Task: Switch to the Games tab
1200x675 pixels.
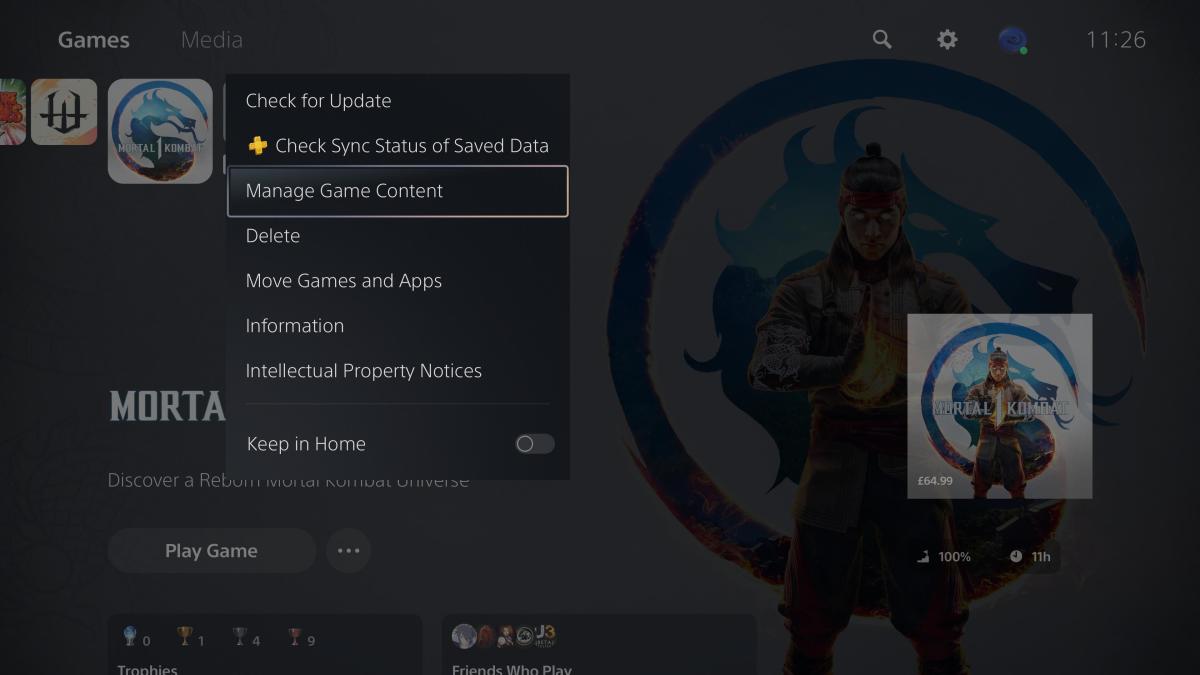Action: [x=94, y=40]
